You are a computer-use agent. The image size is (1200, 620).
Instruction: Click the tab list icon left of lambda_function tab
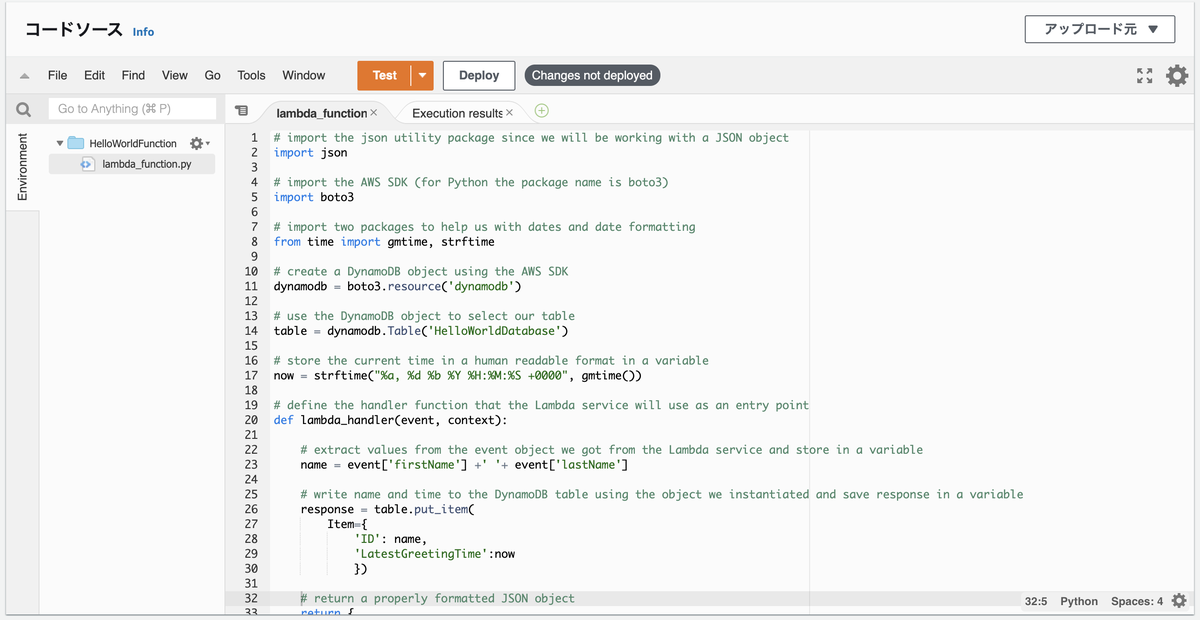(241, 111)
